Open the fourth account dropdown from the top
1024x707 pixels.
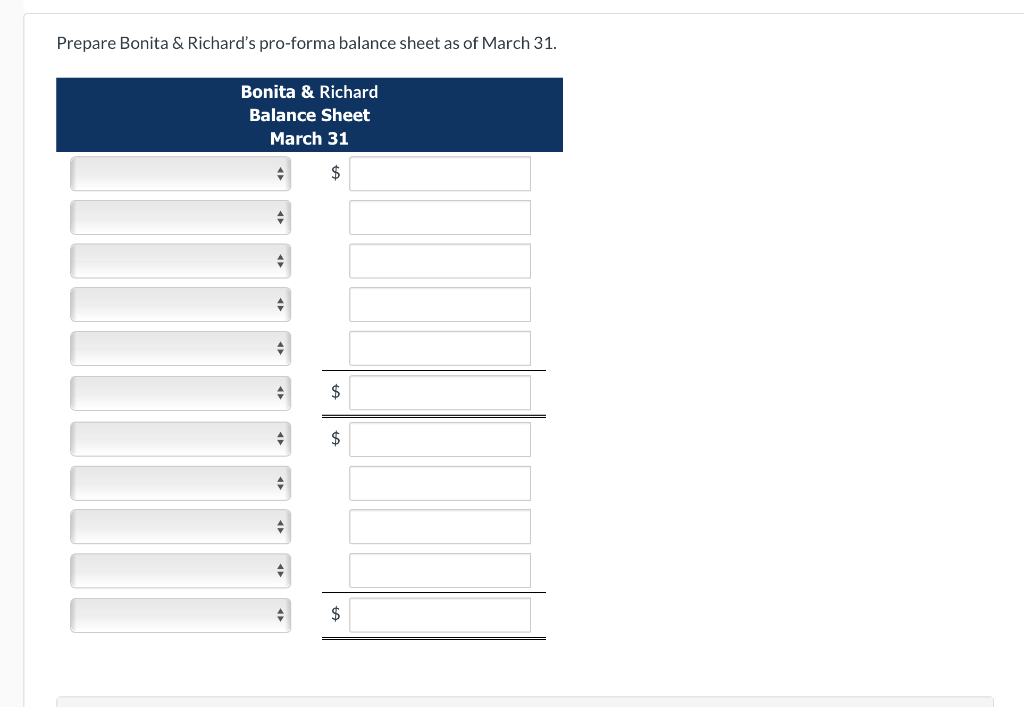coord(180,304)
